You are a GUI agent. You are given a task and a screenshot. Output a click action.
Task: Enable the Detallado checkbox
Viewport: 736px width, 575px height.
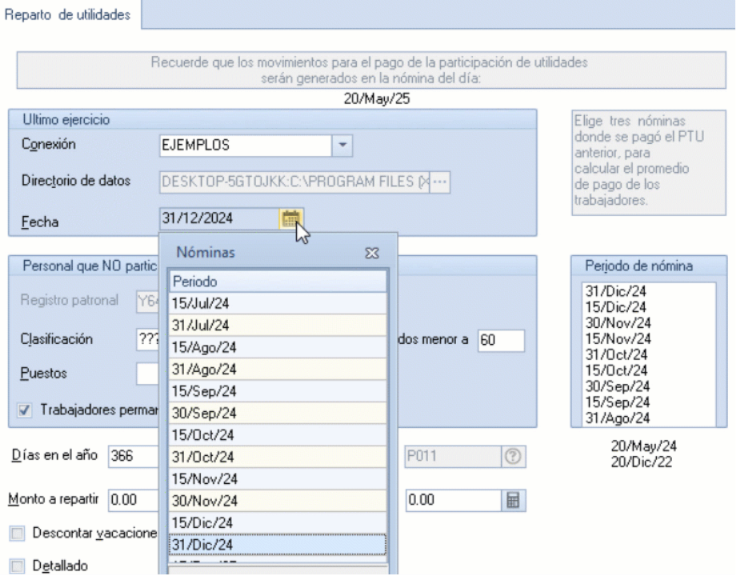point(17,566)
